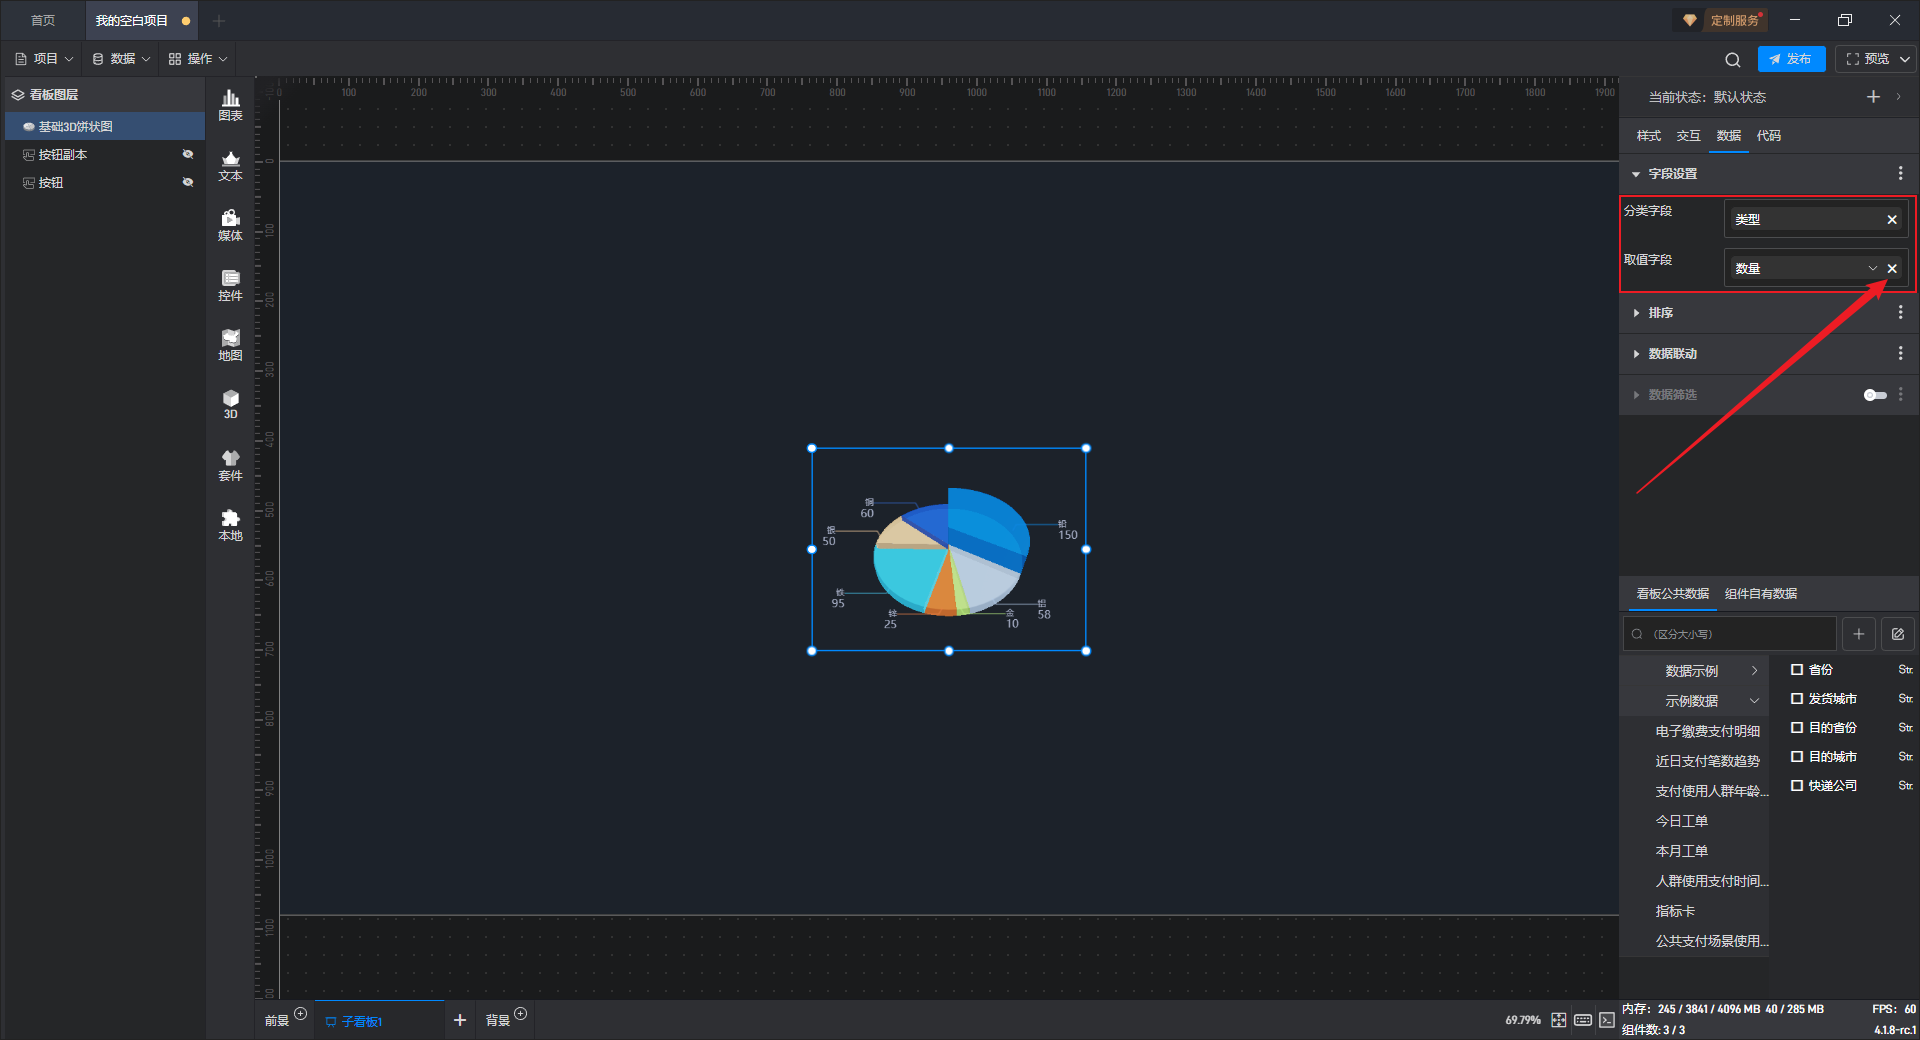Select 今日工单 in the data list
The image size is (1920, 1040).
(1681, 821)
